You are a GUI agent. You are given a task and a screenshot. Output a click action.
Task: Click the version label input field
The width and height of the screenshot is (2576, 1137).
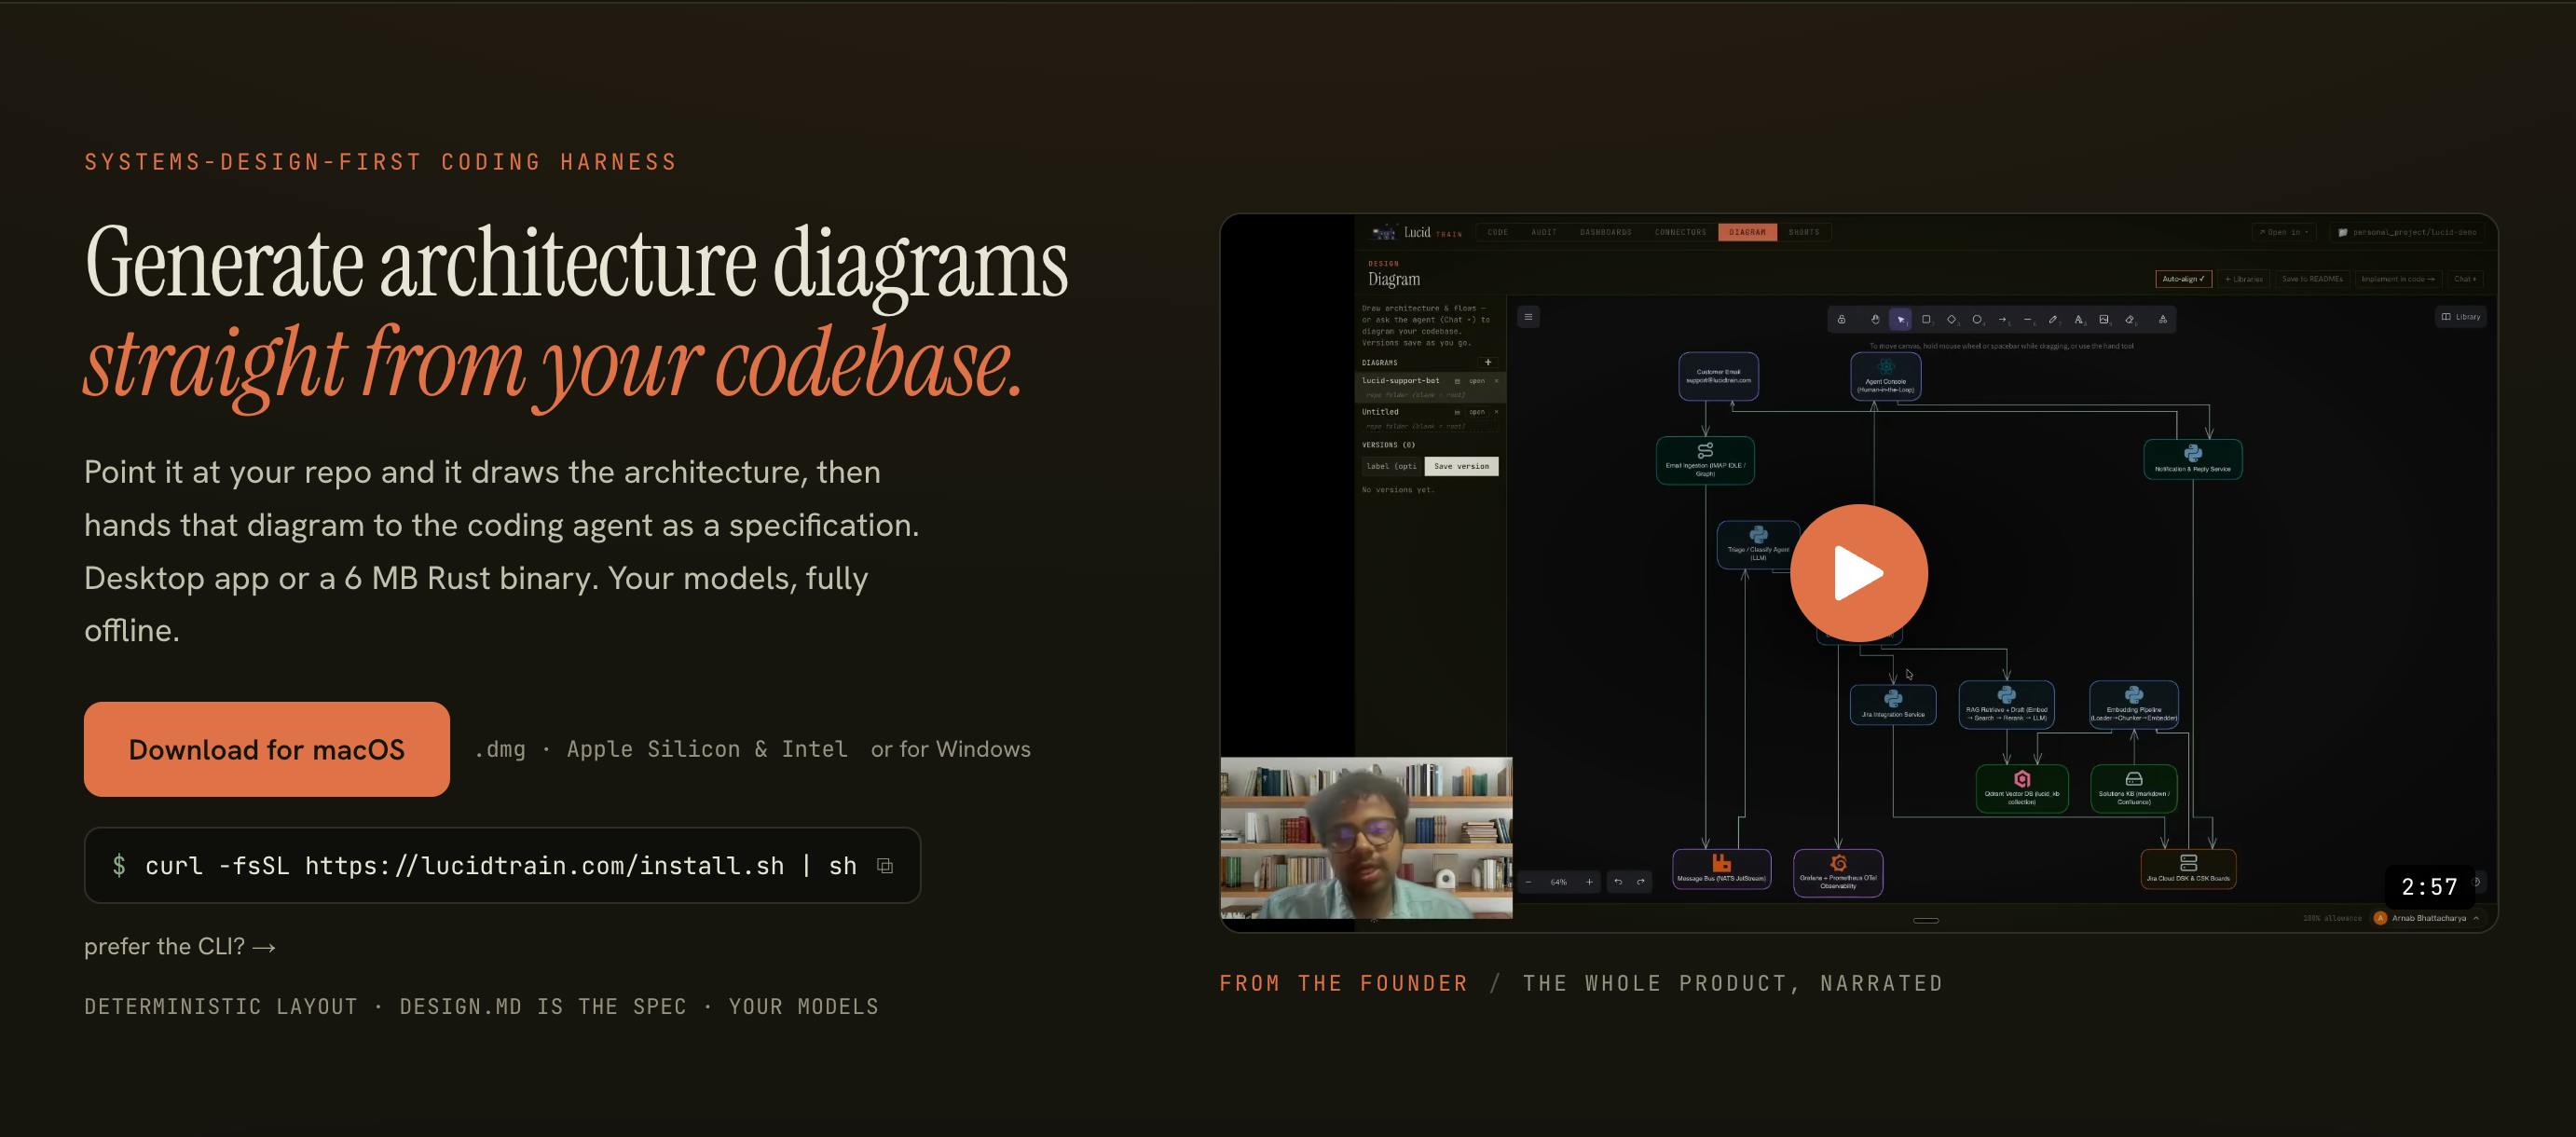(x=1391, y=466)
